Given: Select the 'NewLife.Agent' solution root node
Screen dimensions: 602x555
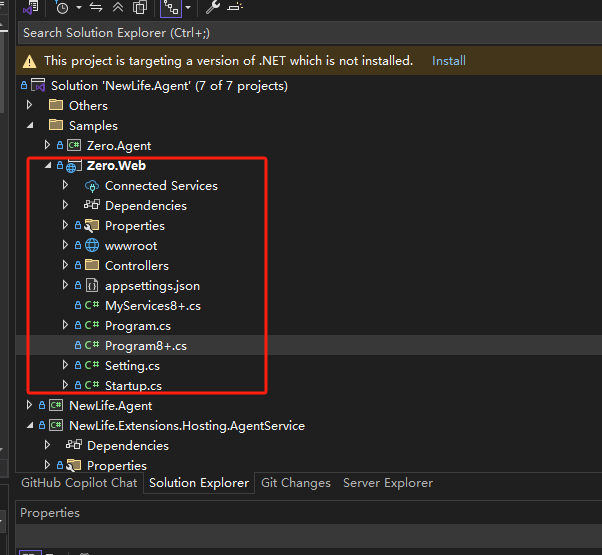Looking at the screenshot, I should point(169,86).
